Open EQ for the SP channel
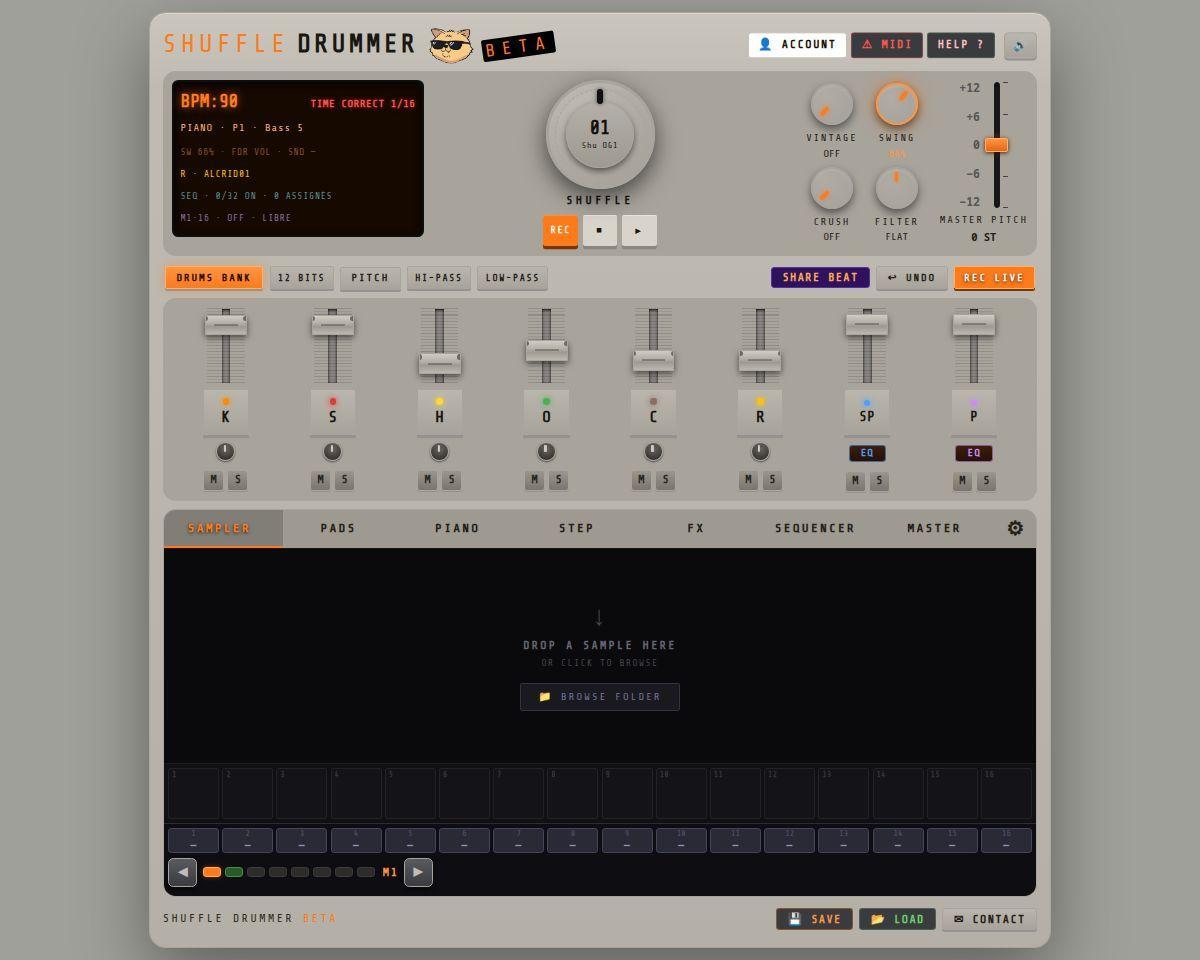This screenshot has width=1200, height=960. 867,453
